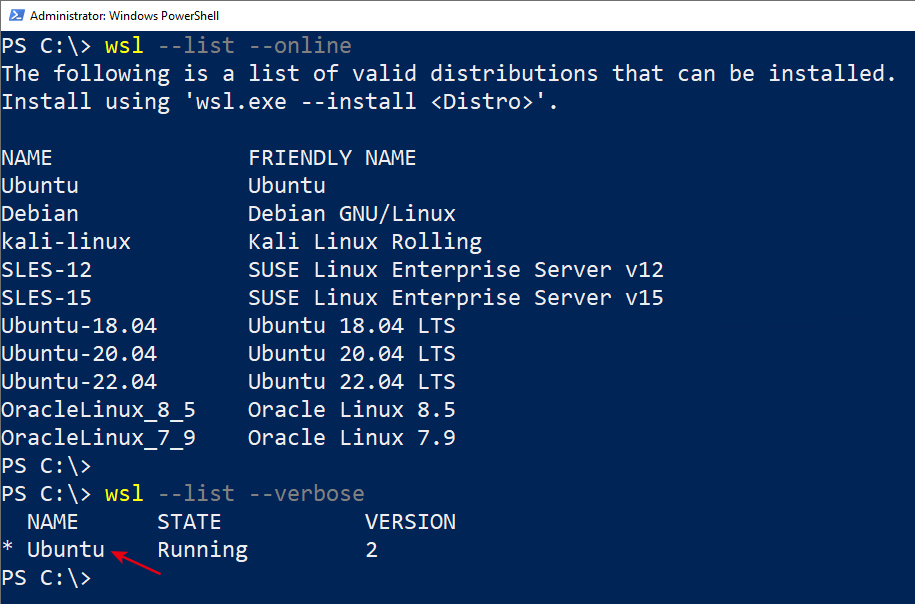Click the Running state value

pyautogui.click(x=202, y=550)
